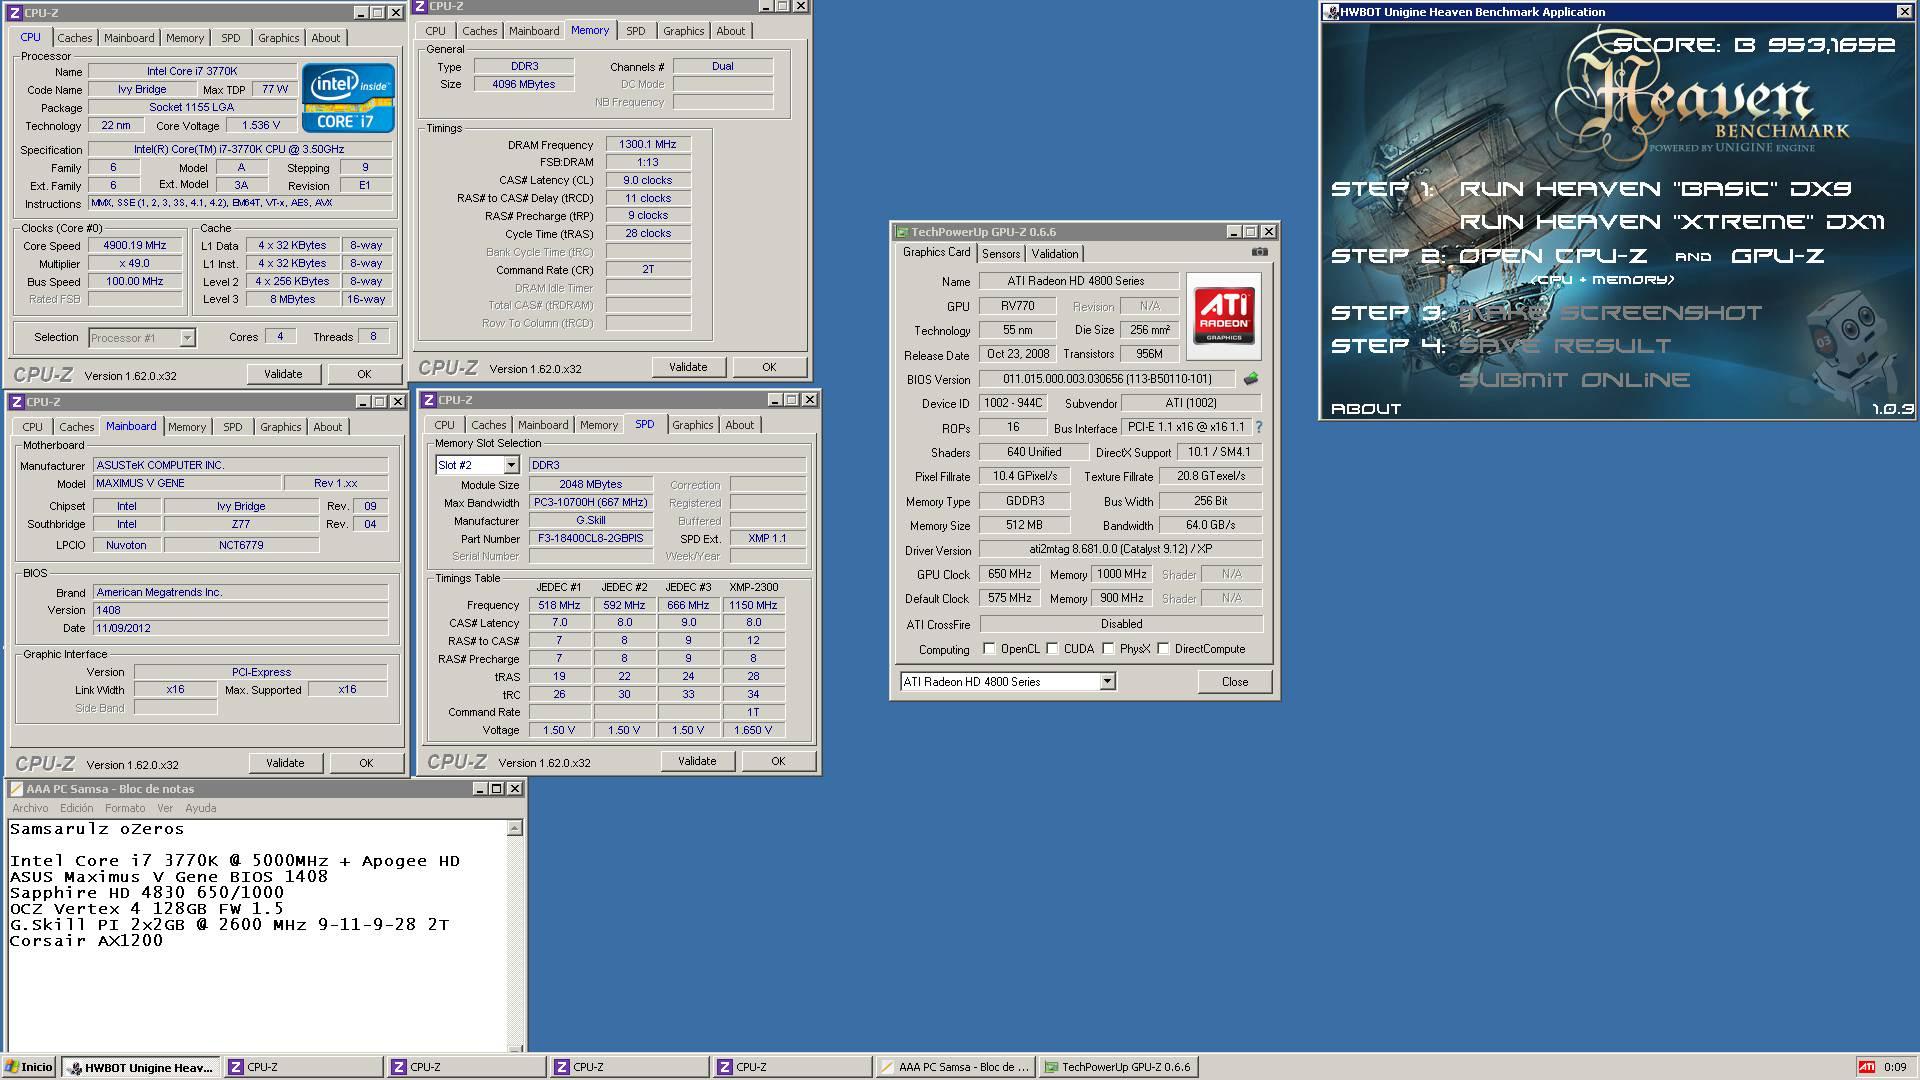Open the Slot #2 memory slot dropdown

click(x=511, y=465)
